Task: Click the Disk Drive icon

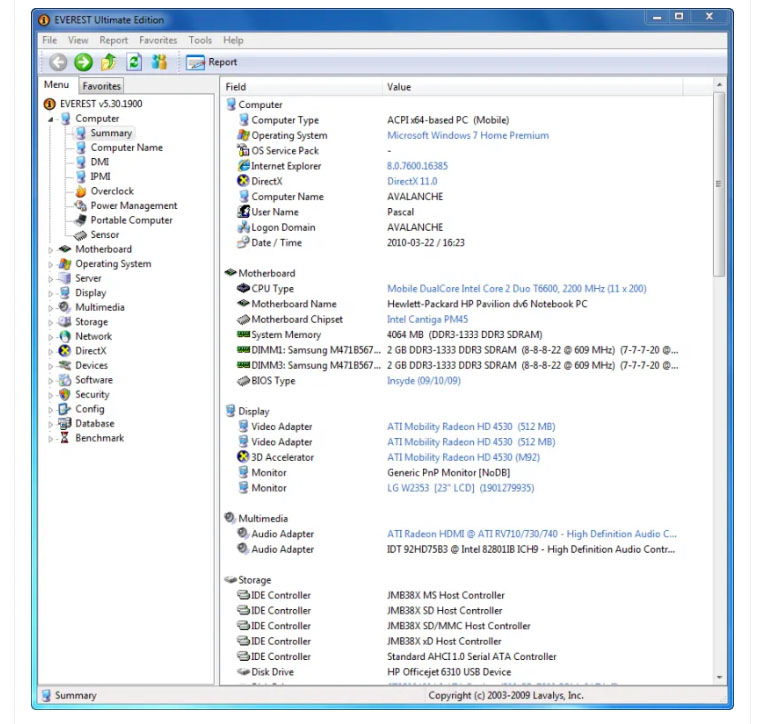Action: (243, 672)
